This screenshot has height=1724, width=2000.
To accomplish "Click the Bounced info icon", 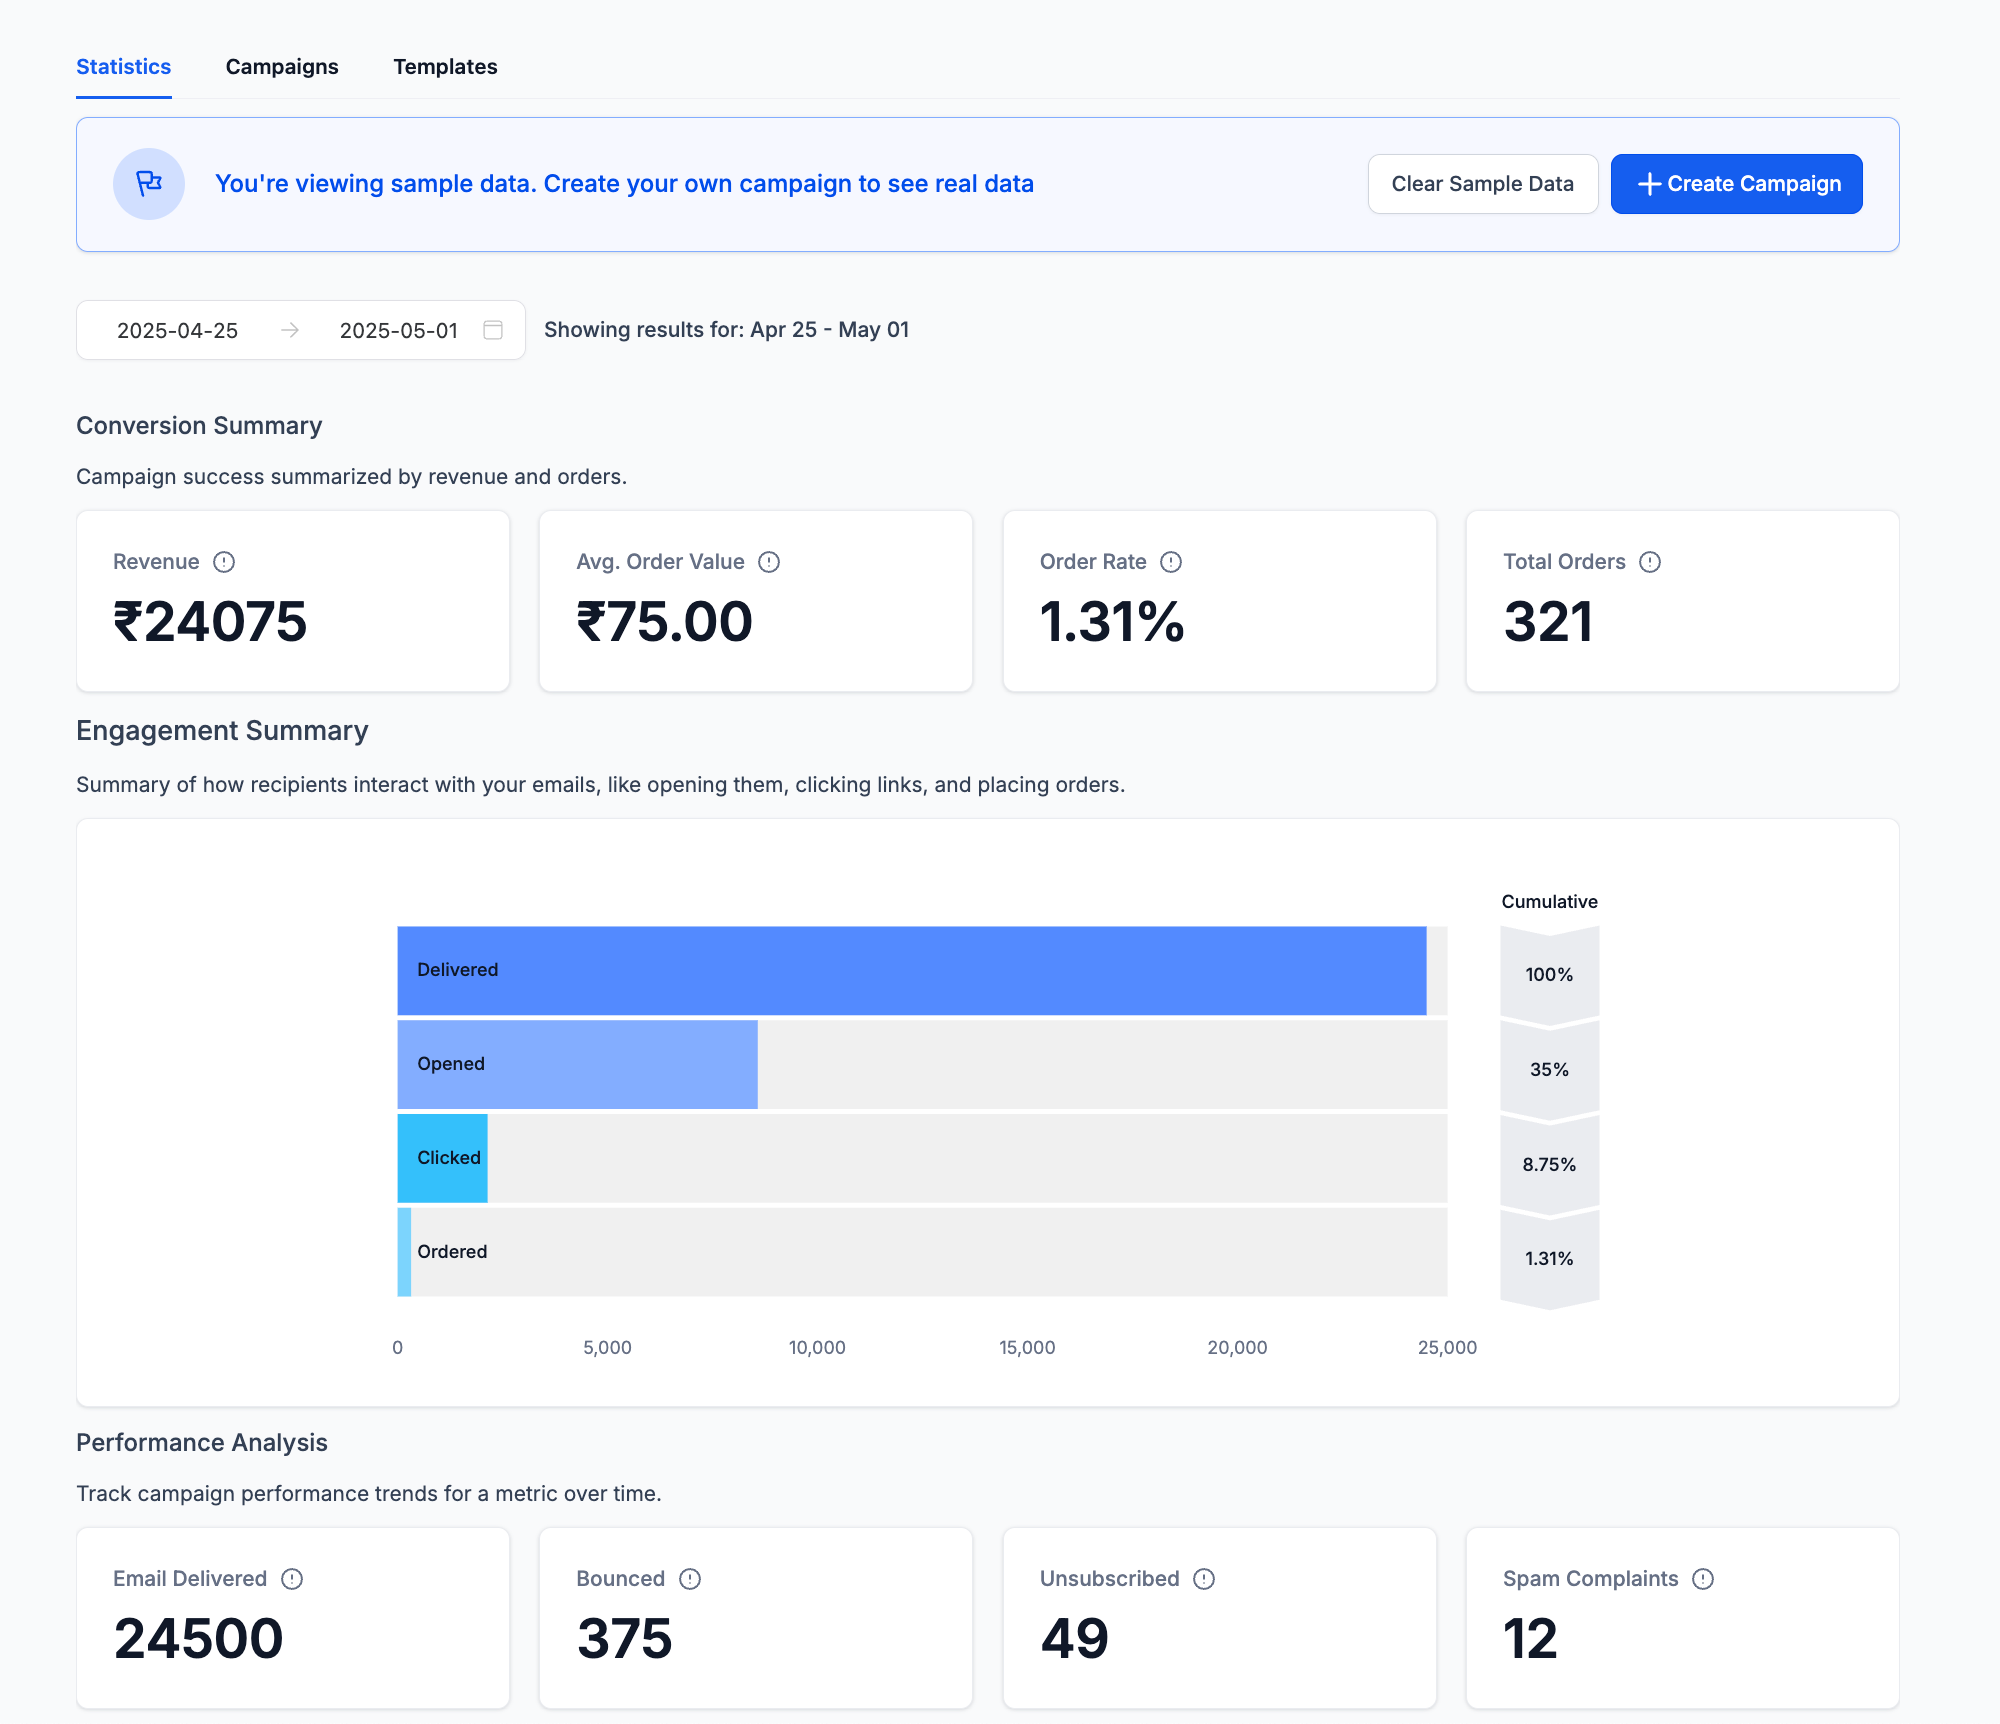I will 690,1579.
